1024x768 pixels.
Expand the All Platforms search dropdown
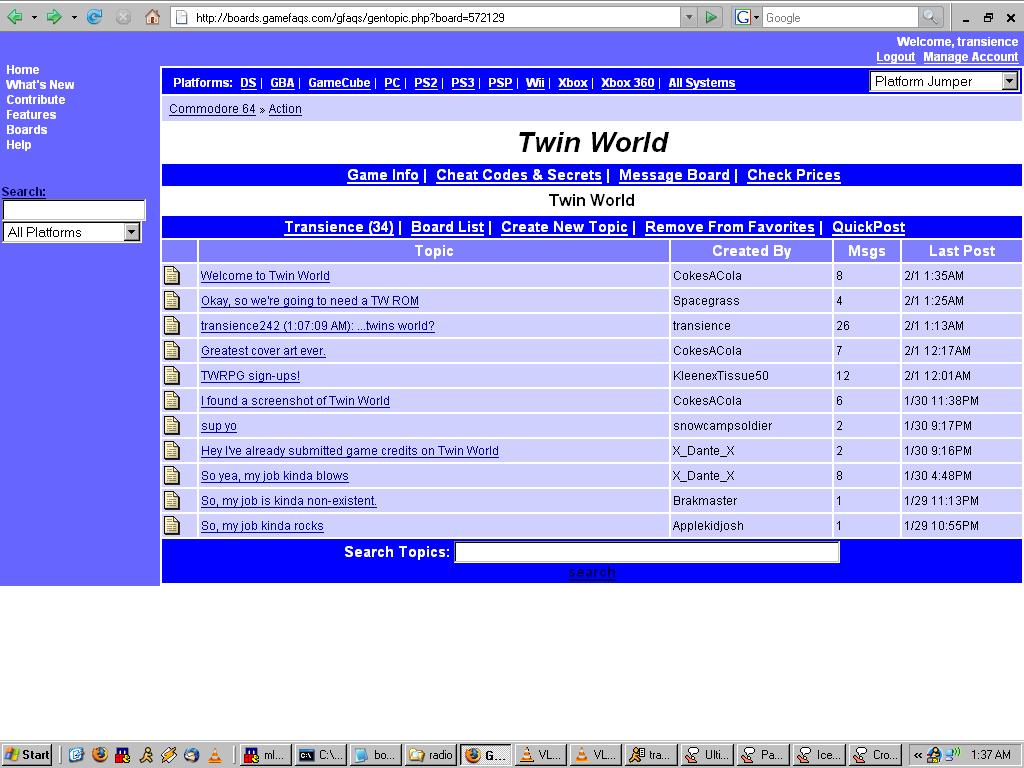131,232
